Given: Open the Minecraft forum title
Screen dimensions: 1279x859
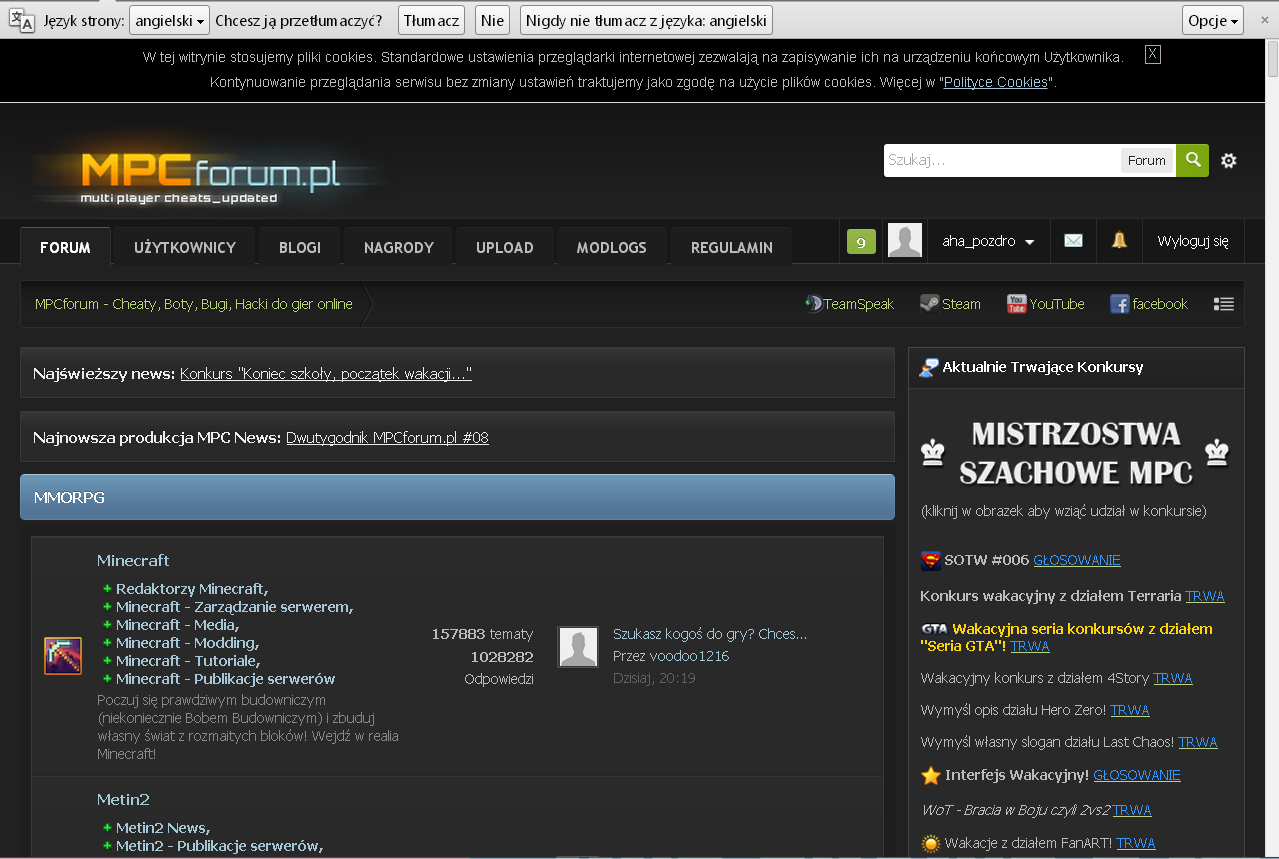Looking at the screenshot, I should point(133,560).
